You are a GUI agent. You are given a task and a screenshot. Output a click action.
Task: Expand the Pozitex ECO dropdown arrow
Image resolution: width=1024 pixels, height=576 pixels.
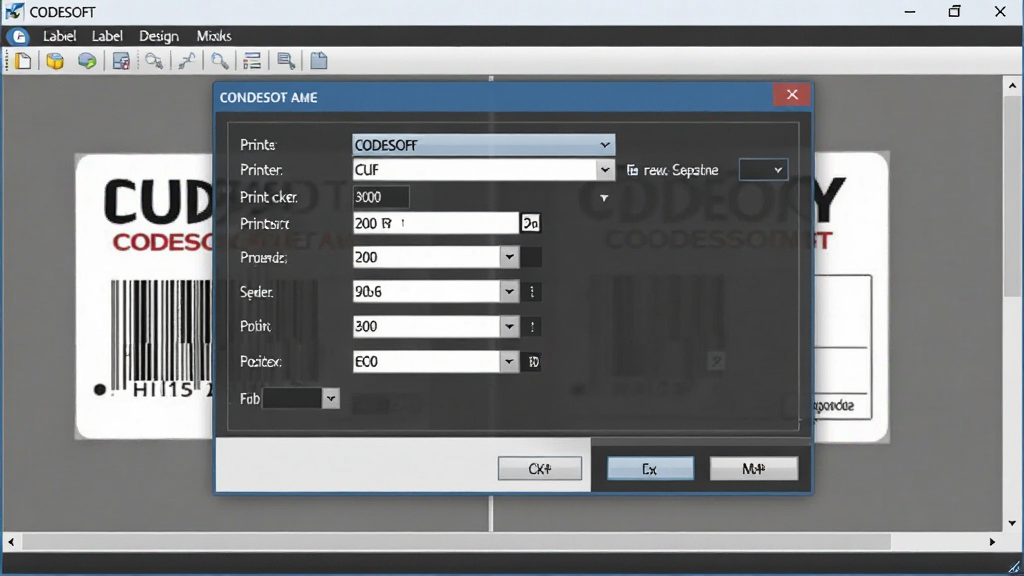point(509,361)
